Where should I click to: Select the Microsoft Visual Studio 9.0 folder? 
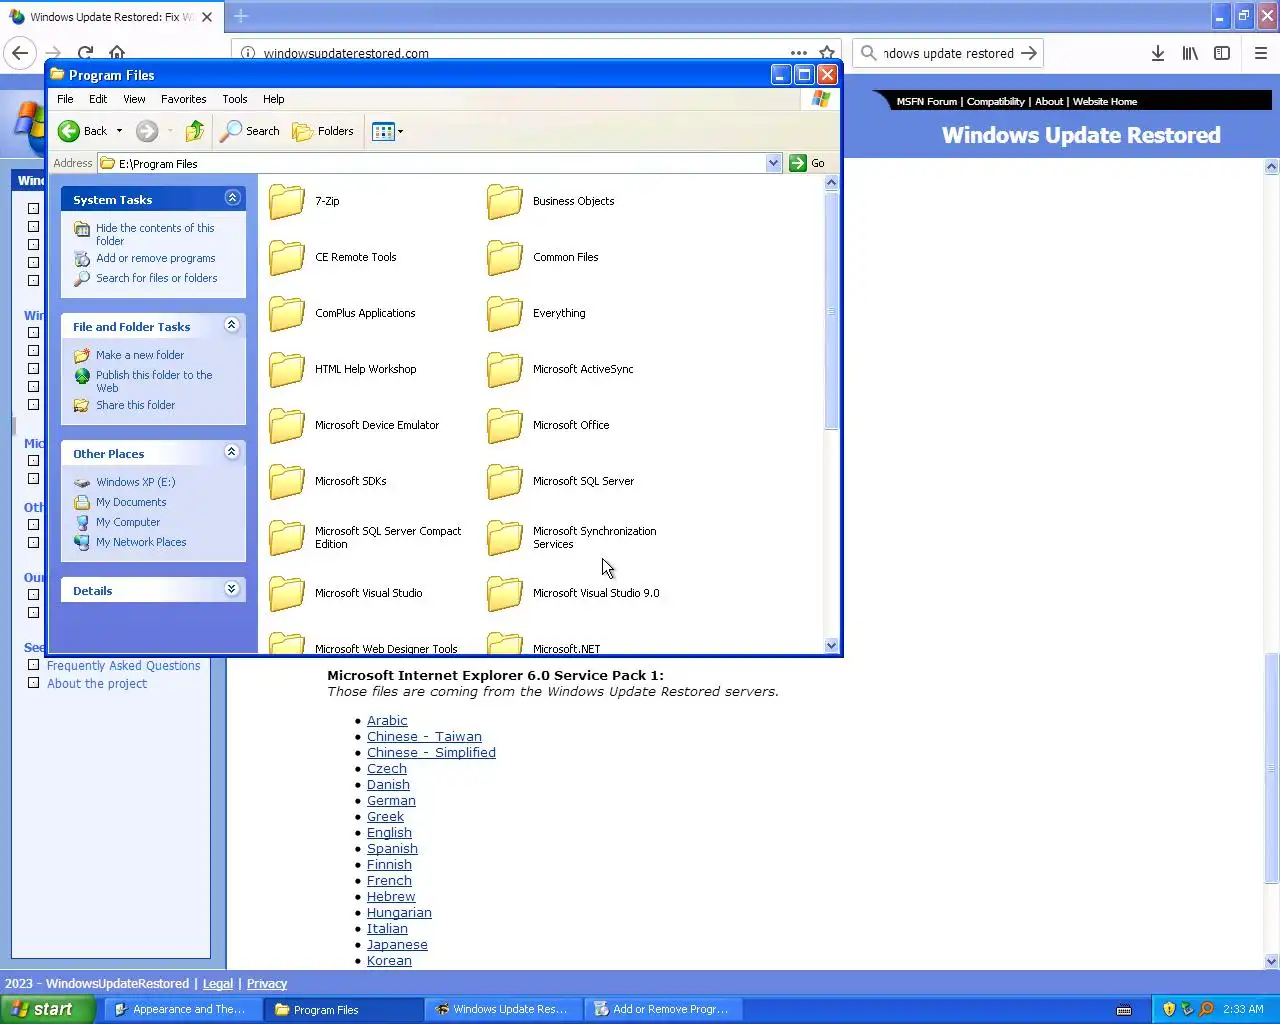[x=574, y=593]
